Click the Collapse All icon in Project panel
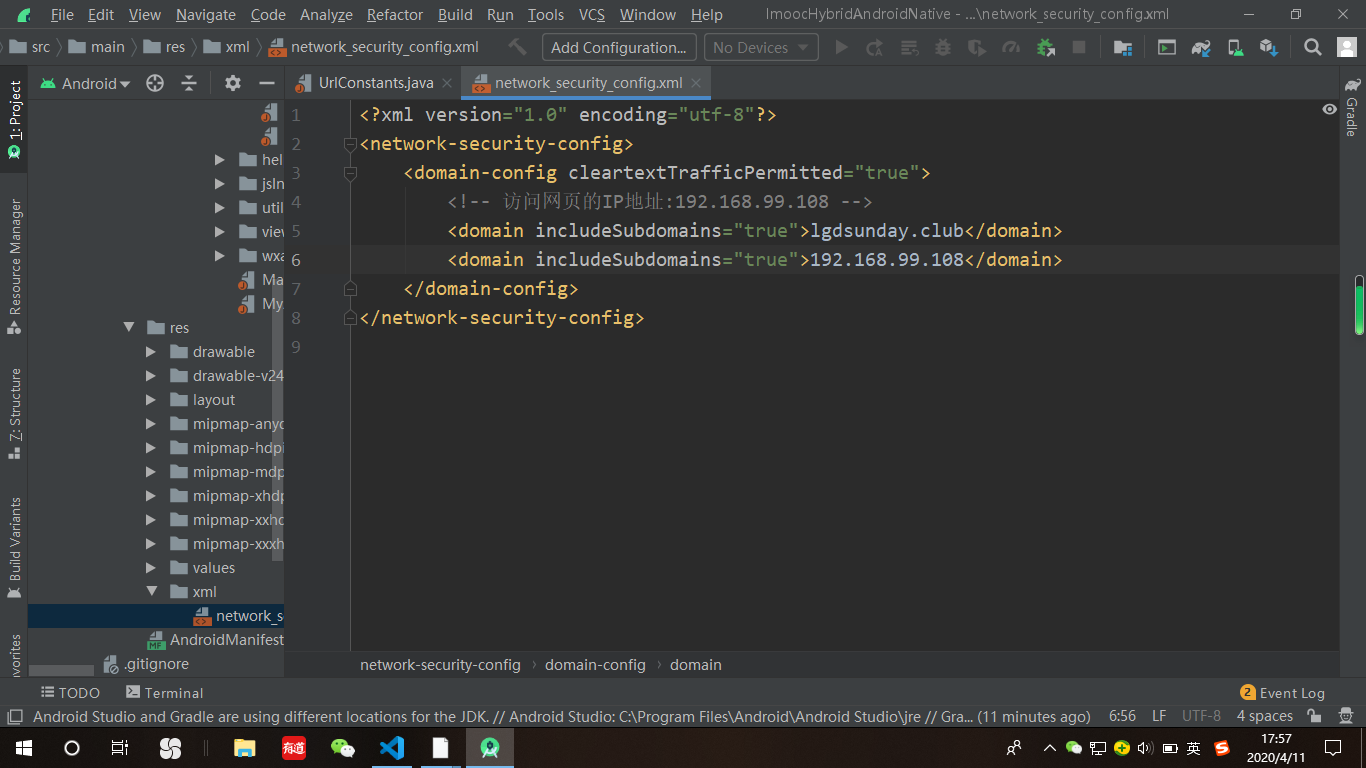Screen dimensions: 1366x768 [189, 84]
